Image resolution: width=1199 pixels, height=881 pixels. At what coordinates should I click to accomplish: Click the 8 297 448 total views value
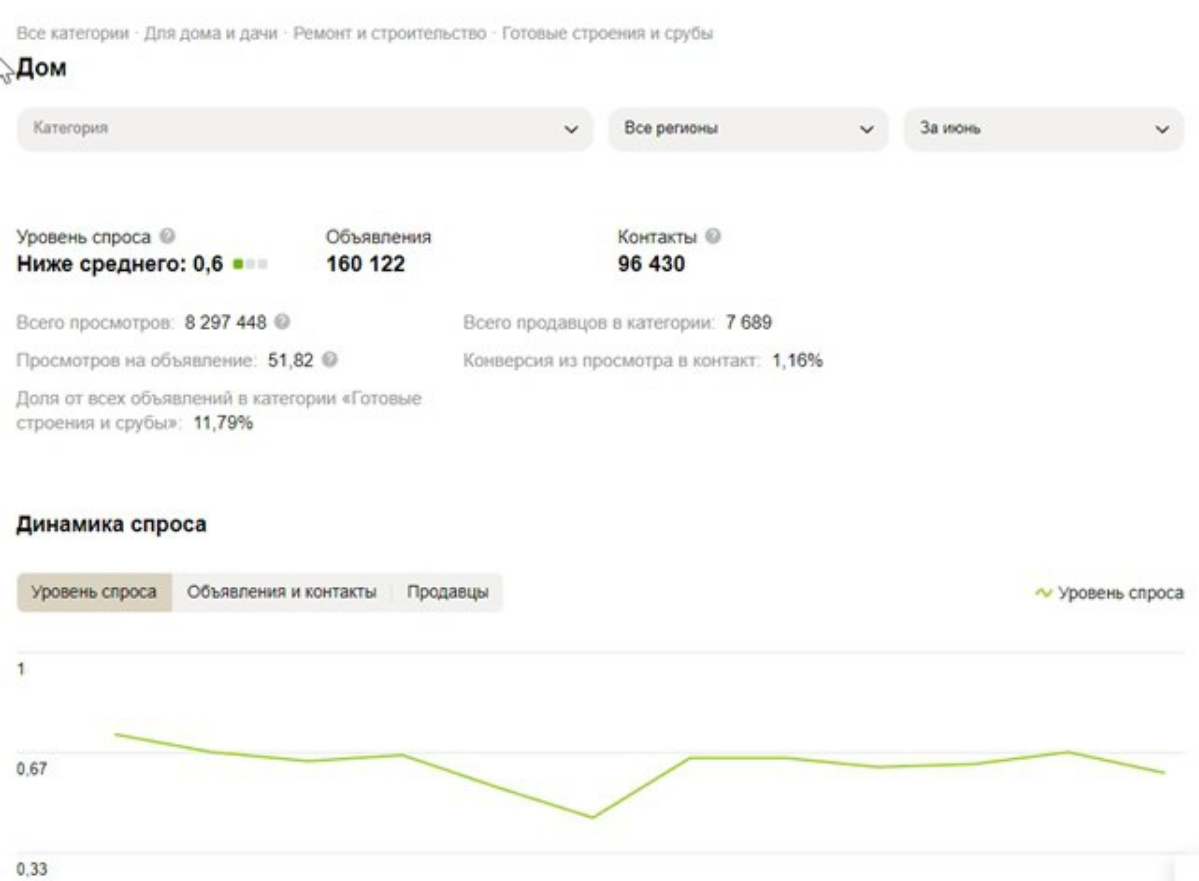226,322
